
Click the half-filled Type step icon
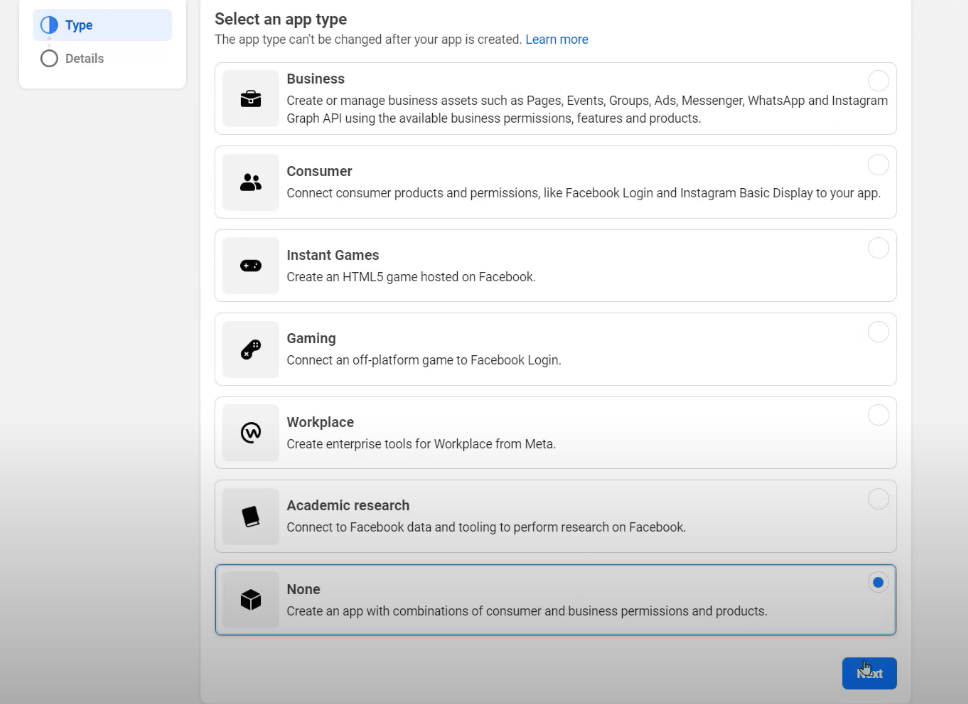pyautogui.click(x=49, y=25)
